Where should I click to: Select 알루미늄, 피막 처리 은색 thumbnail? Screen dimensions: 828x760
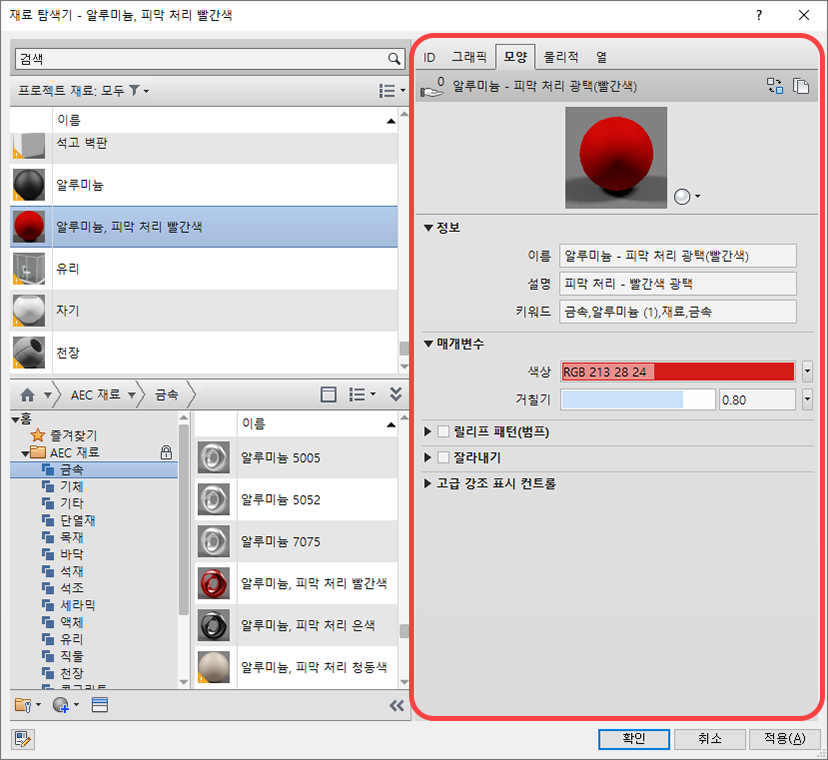click(214, 625)
